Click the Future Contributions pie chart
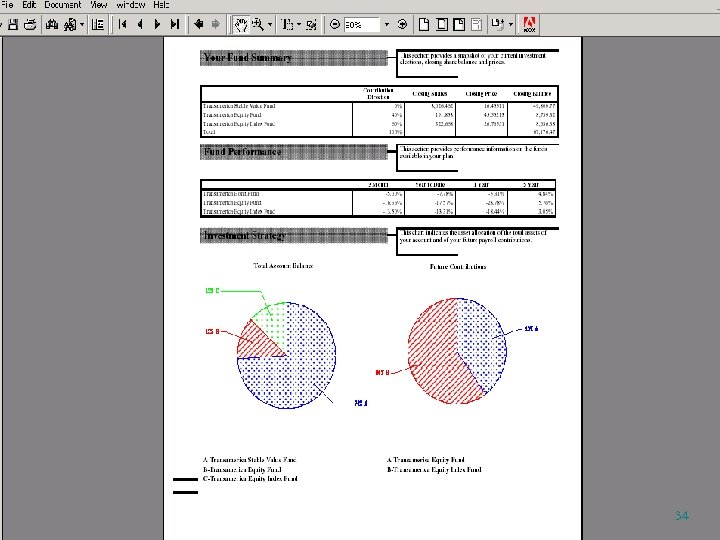Screen dimensions: 720x540 coord(457,351)
